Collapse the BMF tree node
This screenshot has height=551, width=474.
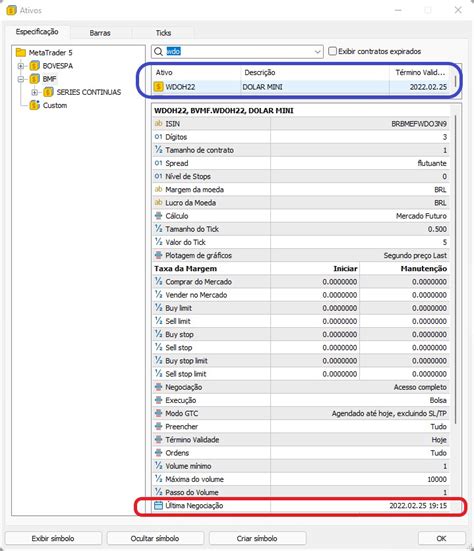(21, 79)
